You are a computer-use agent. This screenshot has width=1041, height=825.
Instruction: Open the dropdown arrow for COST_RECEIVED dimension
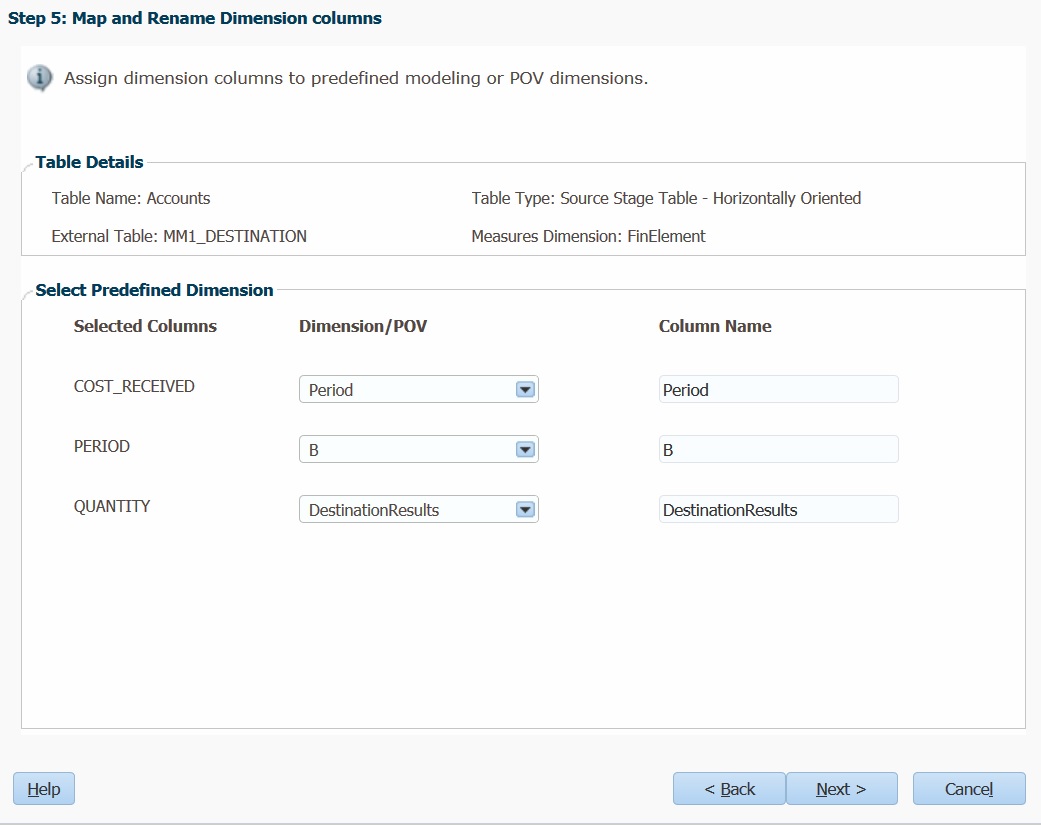525,390
